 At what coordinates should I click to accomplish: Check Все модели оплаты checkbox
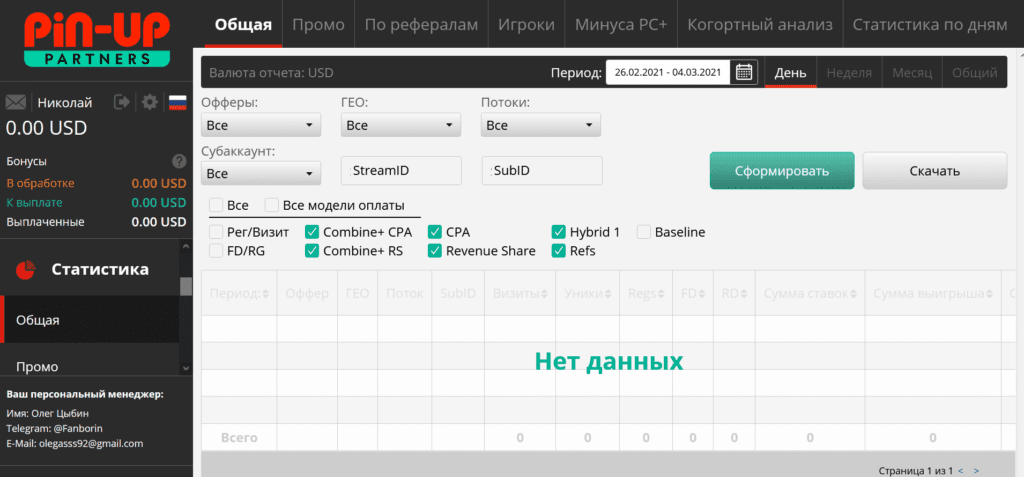pyautogui.click(x=272, y=205)
